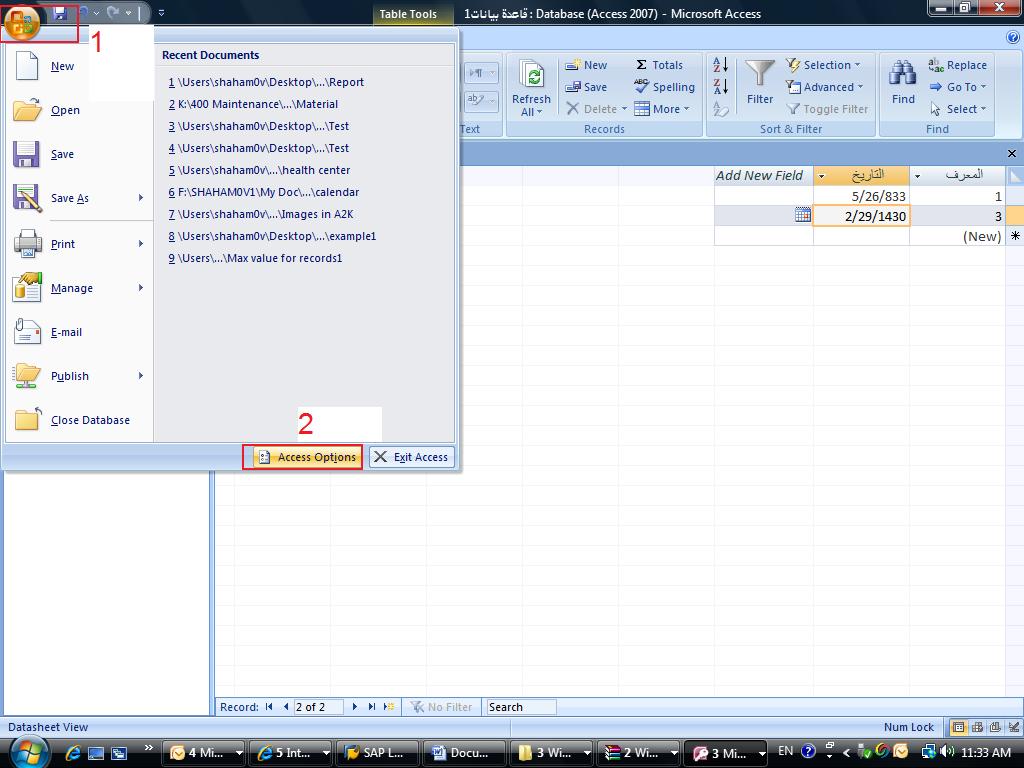This screenshot has height=768, width=1024.
Task: Expand the Publish submenu arrow
Action: [x=140, y=376]
